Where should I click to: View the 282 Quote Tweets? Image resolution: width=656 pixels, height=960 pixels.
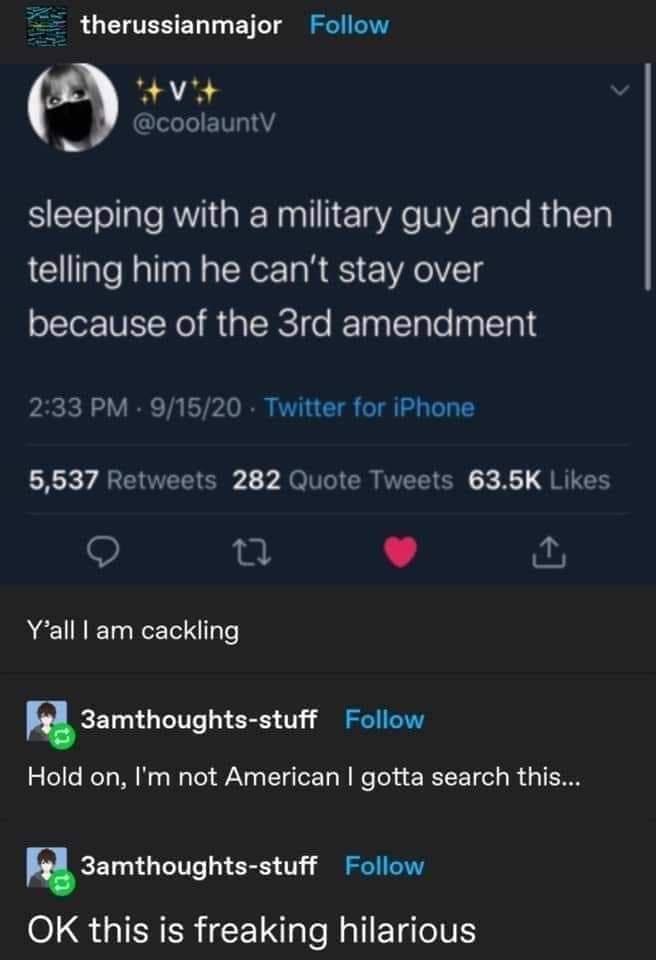coord(343,481)
